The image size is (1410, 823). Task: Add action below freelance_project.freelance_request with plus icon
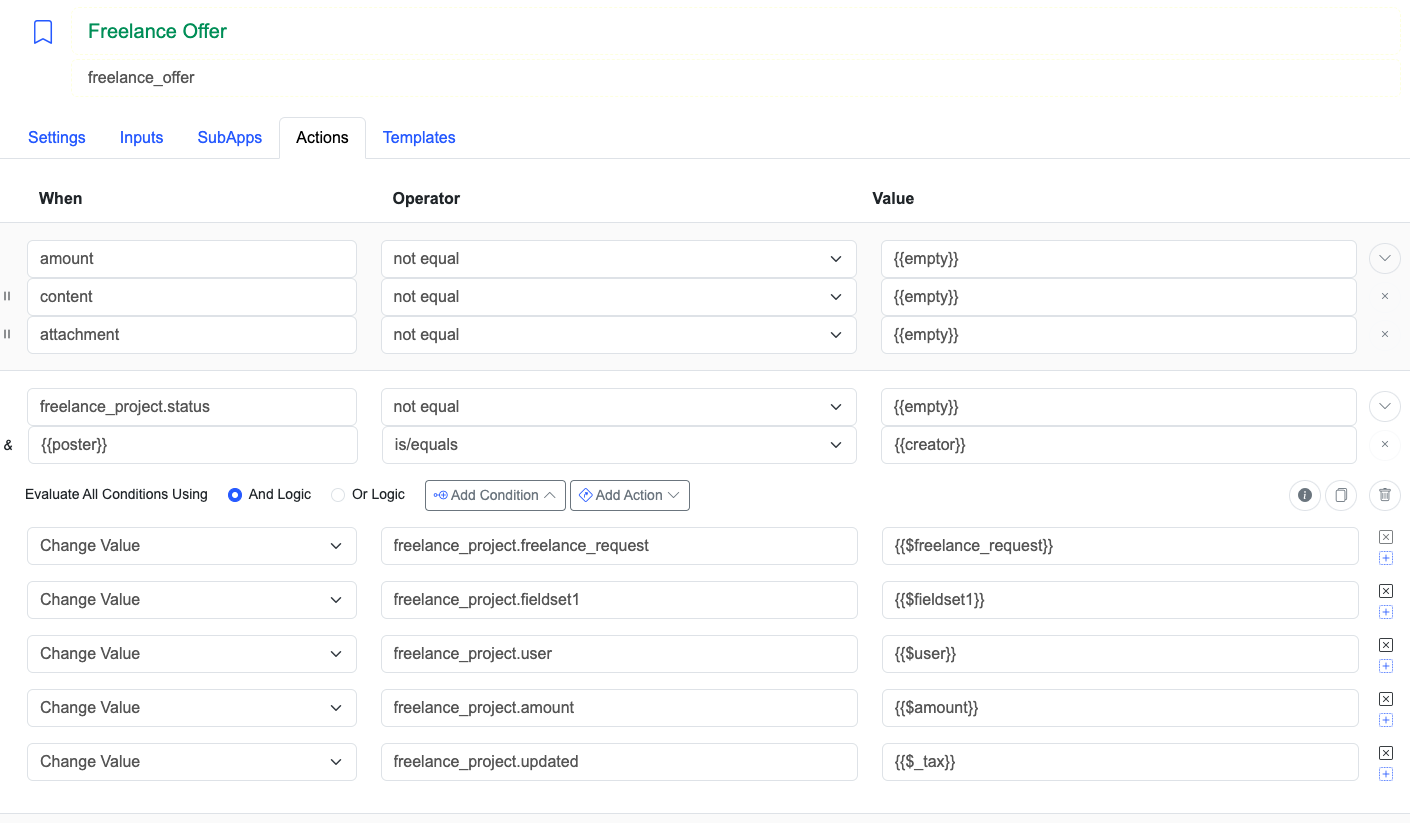[1386, 558]
